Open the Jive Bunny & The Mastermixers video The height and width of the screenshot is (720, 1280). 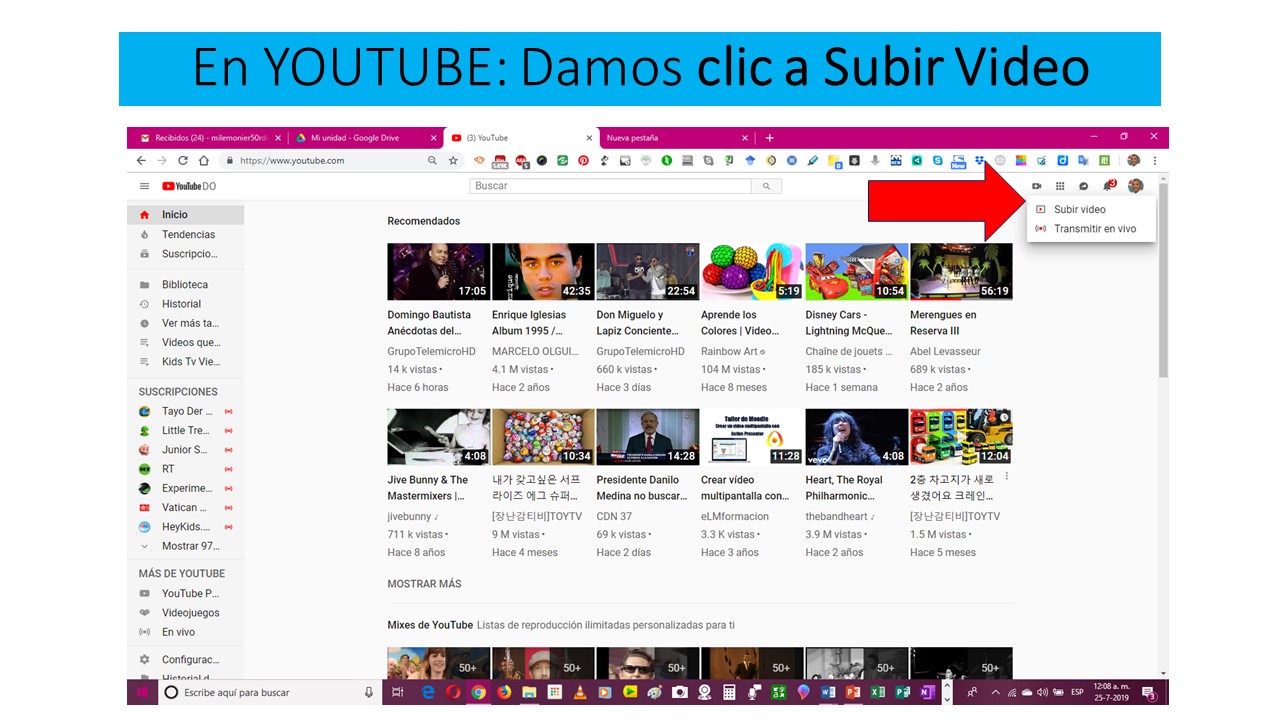pos(439,437)
